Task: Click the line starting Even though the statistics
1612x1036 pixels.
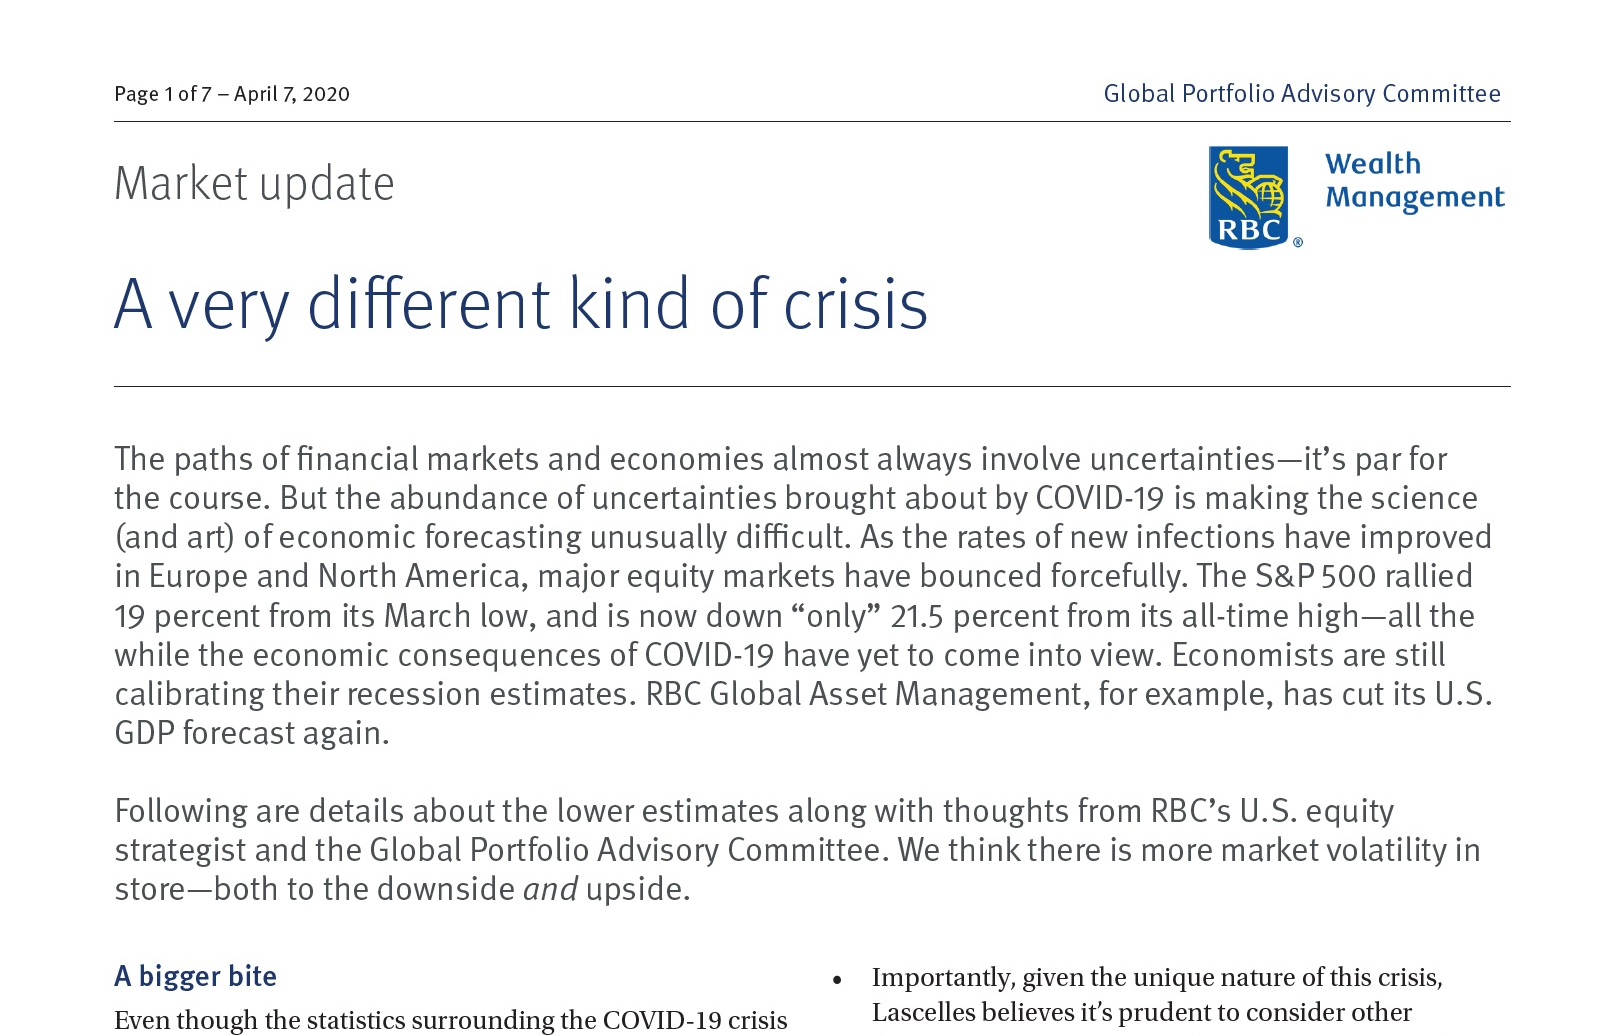Action: click(450, 1020)
